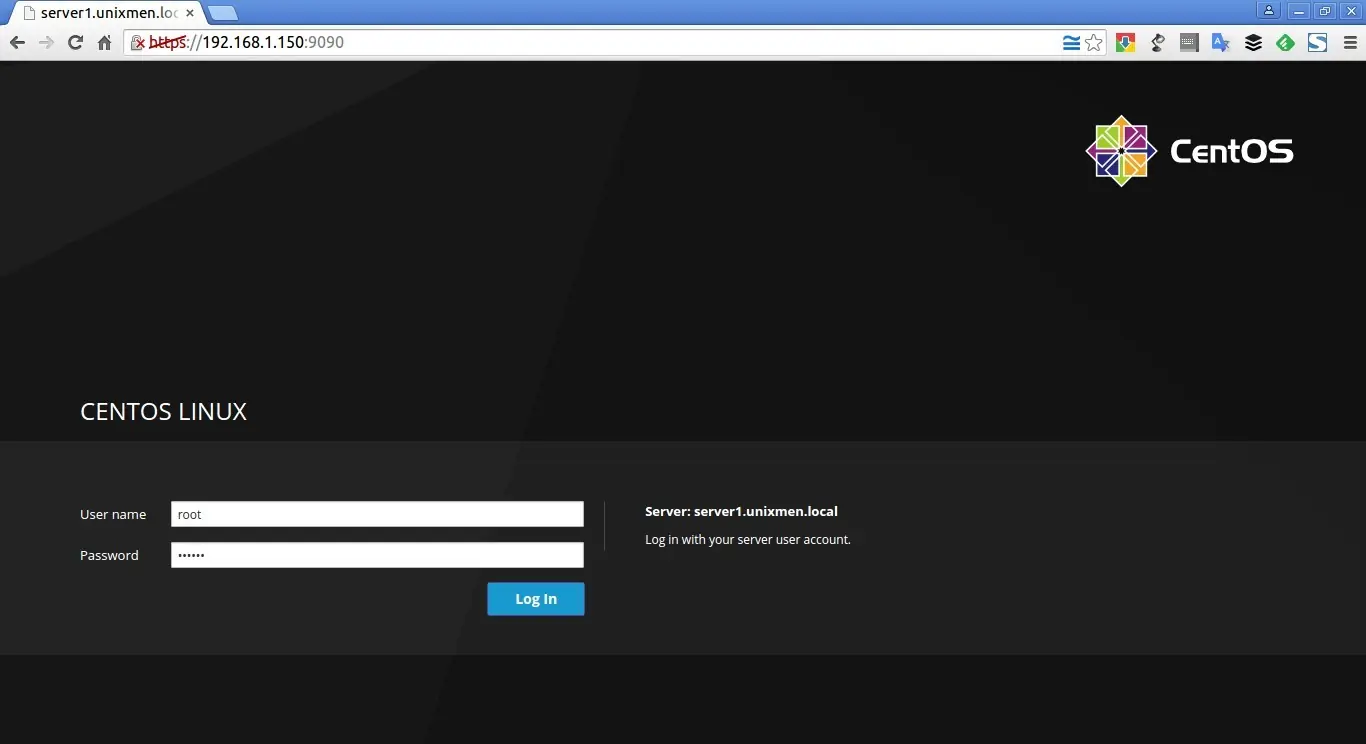Screen dimensions: 1366x744
Task: Click the Log In button
Action: pyautogui.click(x=536, y=599)
